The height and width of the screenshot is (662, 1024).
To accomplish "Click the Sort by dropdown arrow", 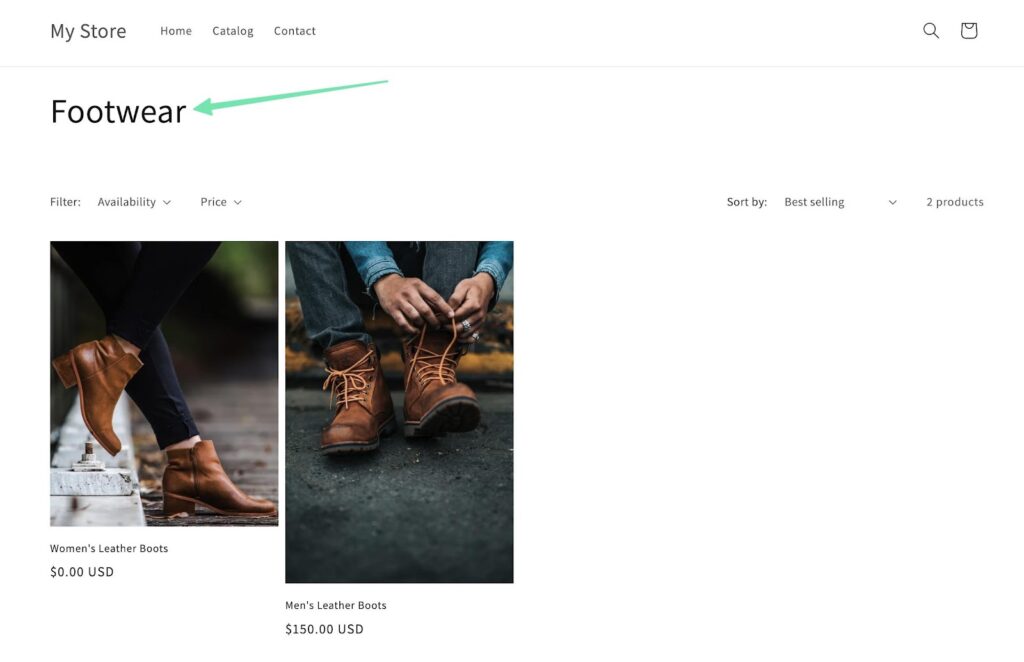I will 892,203.
